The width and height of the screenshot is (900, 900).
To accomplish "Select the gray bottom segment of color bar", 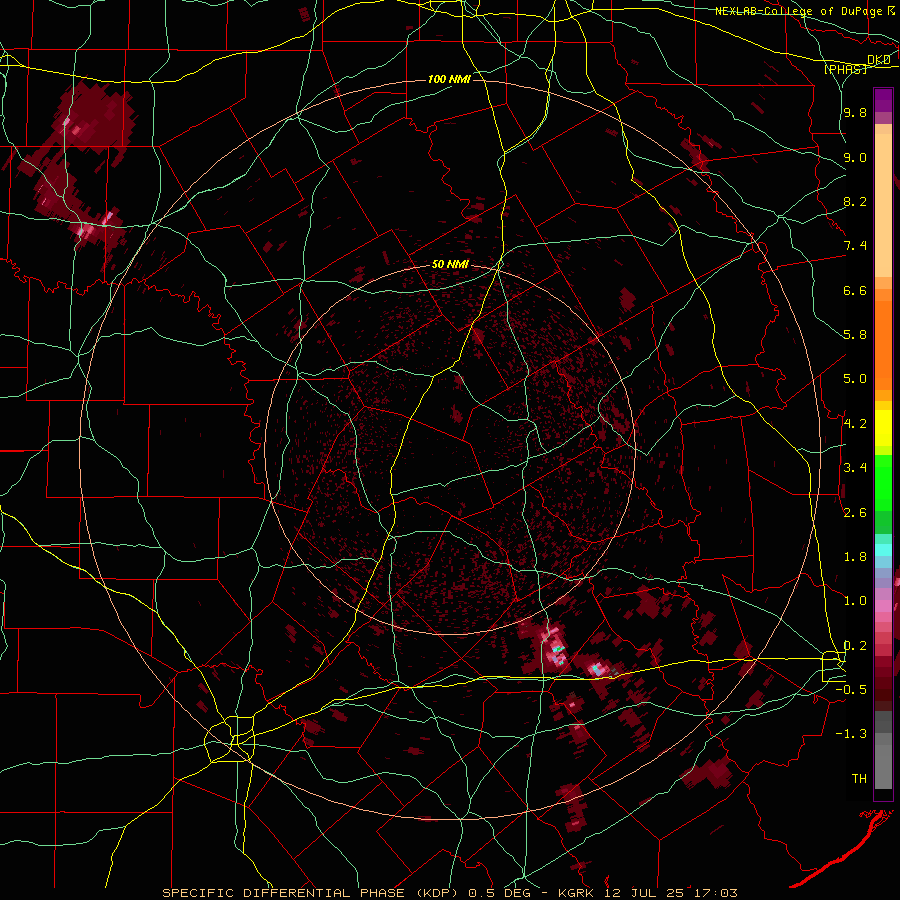I will pyautogui.click(x=883, y=766).
